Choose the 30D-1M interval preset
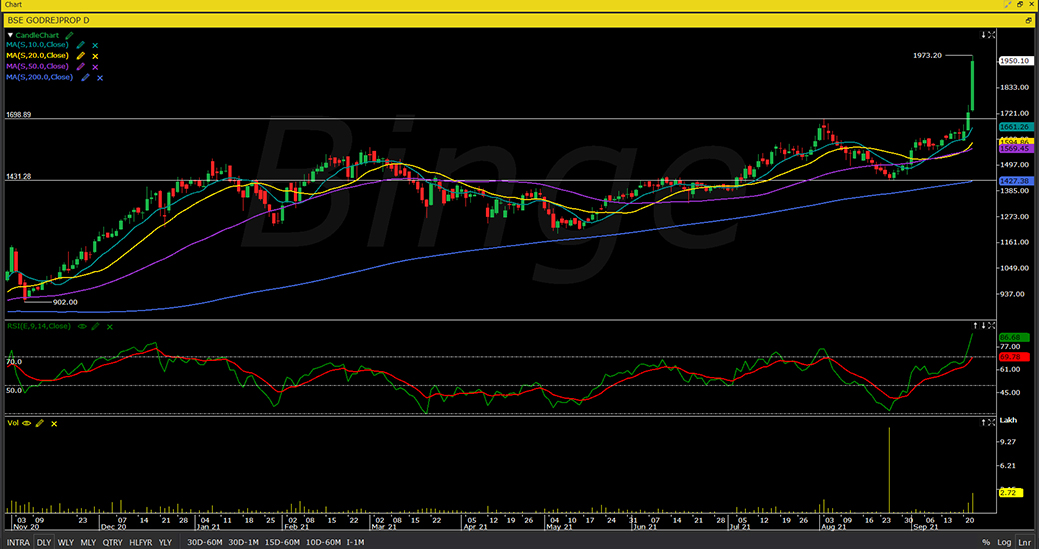1039x549 pixels. coord(243,542)
